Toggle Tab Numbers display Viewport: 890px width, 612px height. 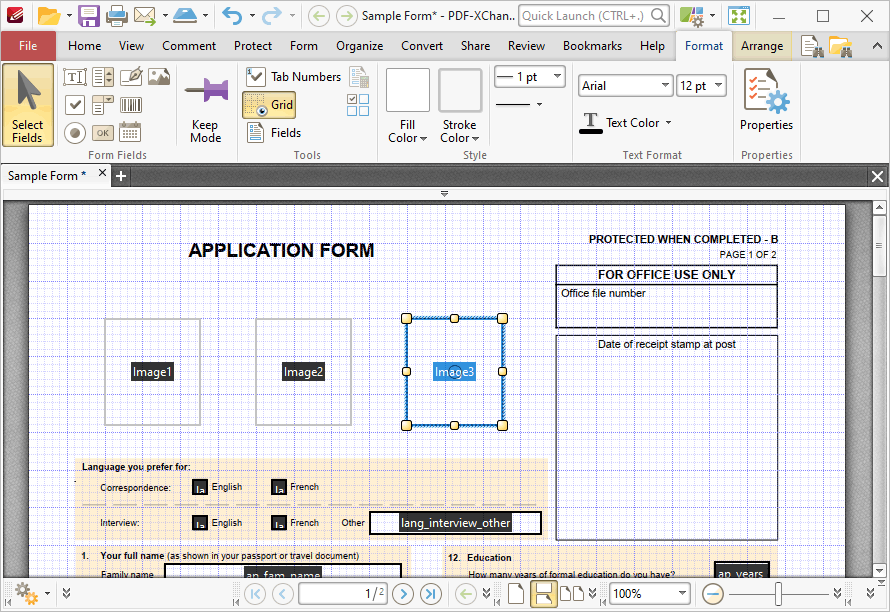[x=293, y=77]
